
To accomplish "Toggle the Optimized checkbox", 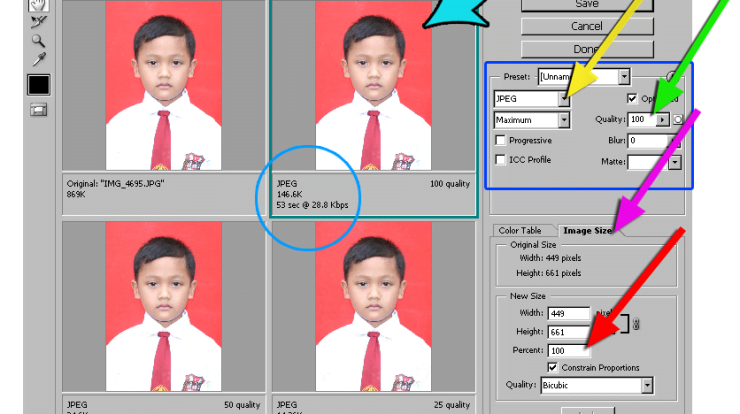I will (632, 98).
